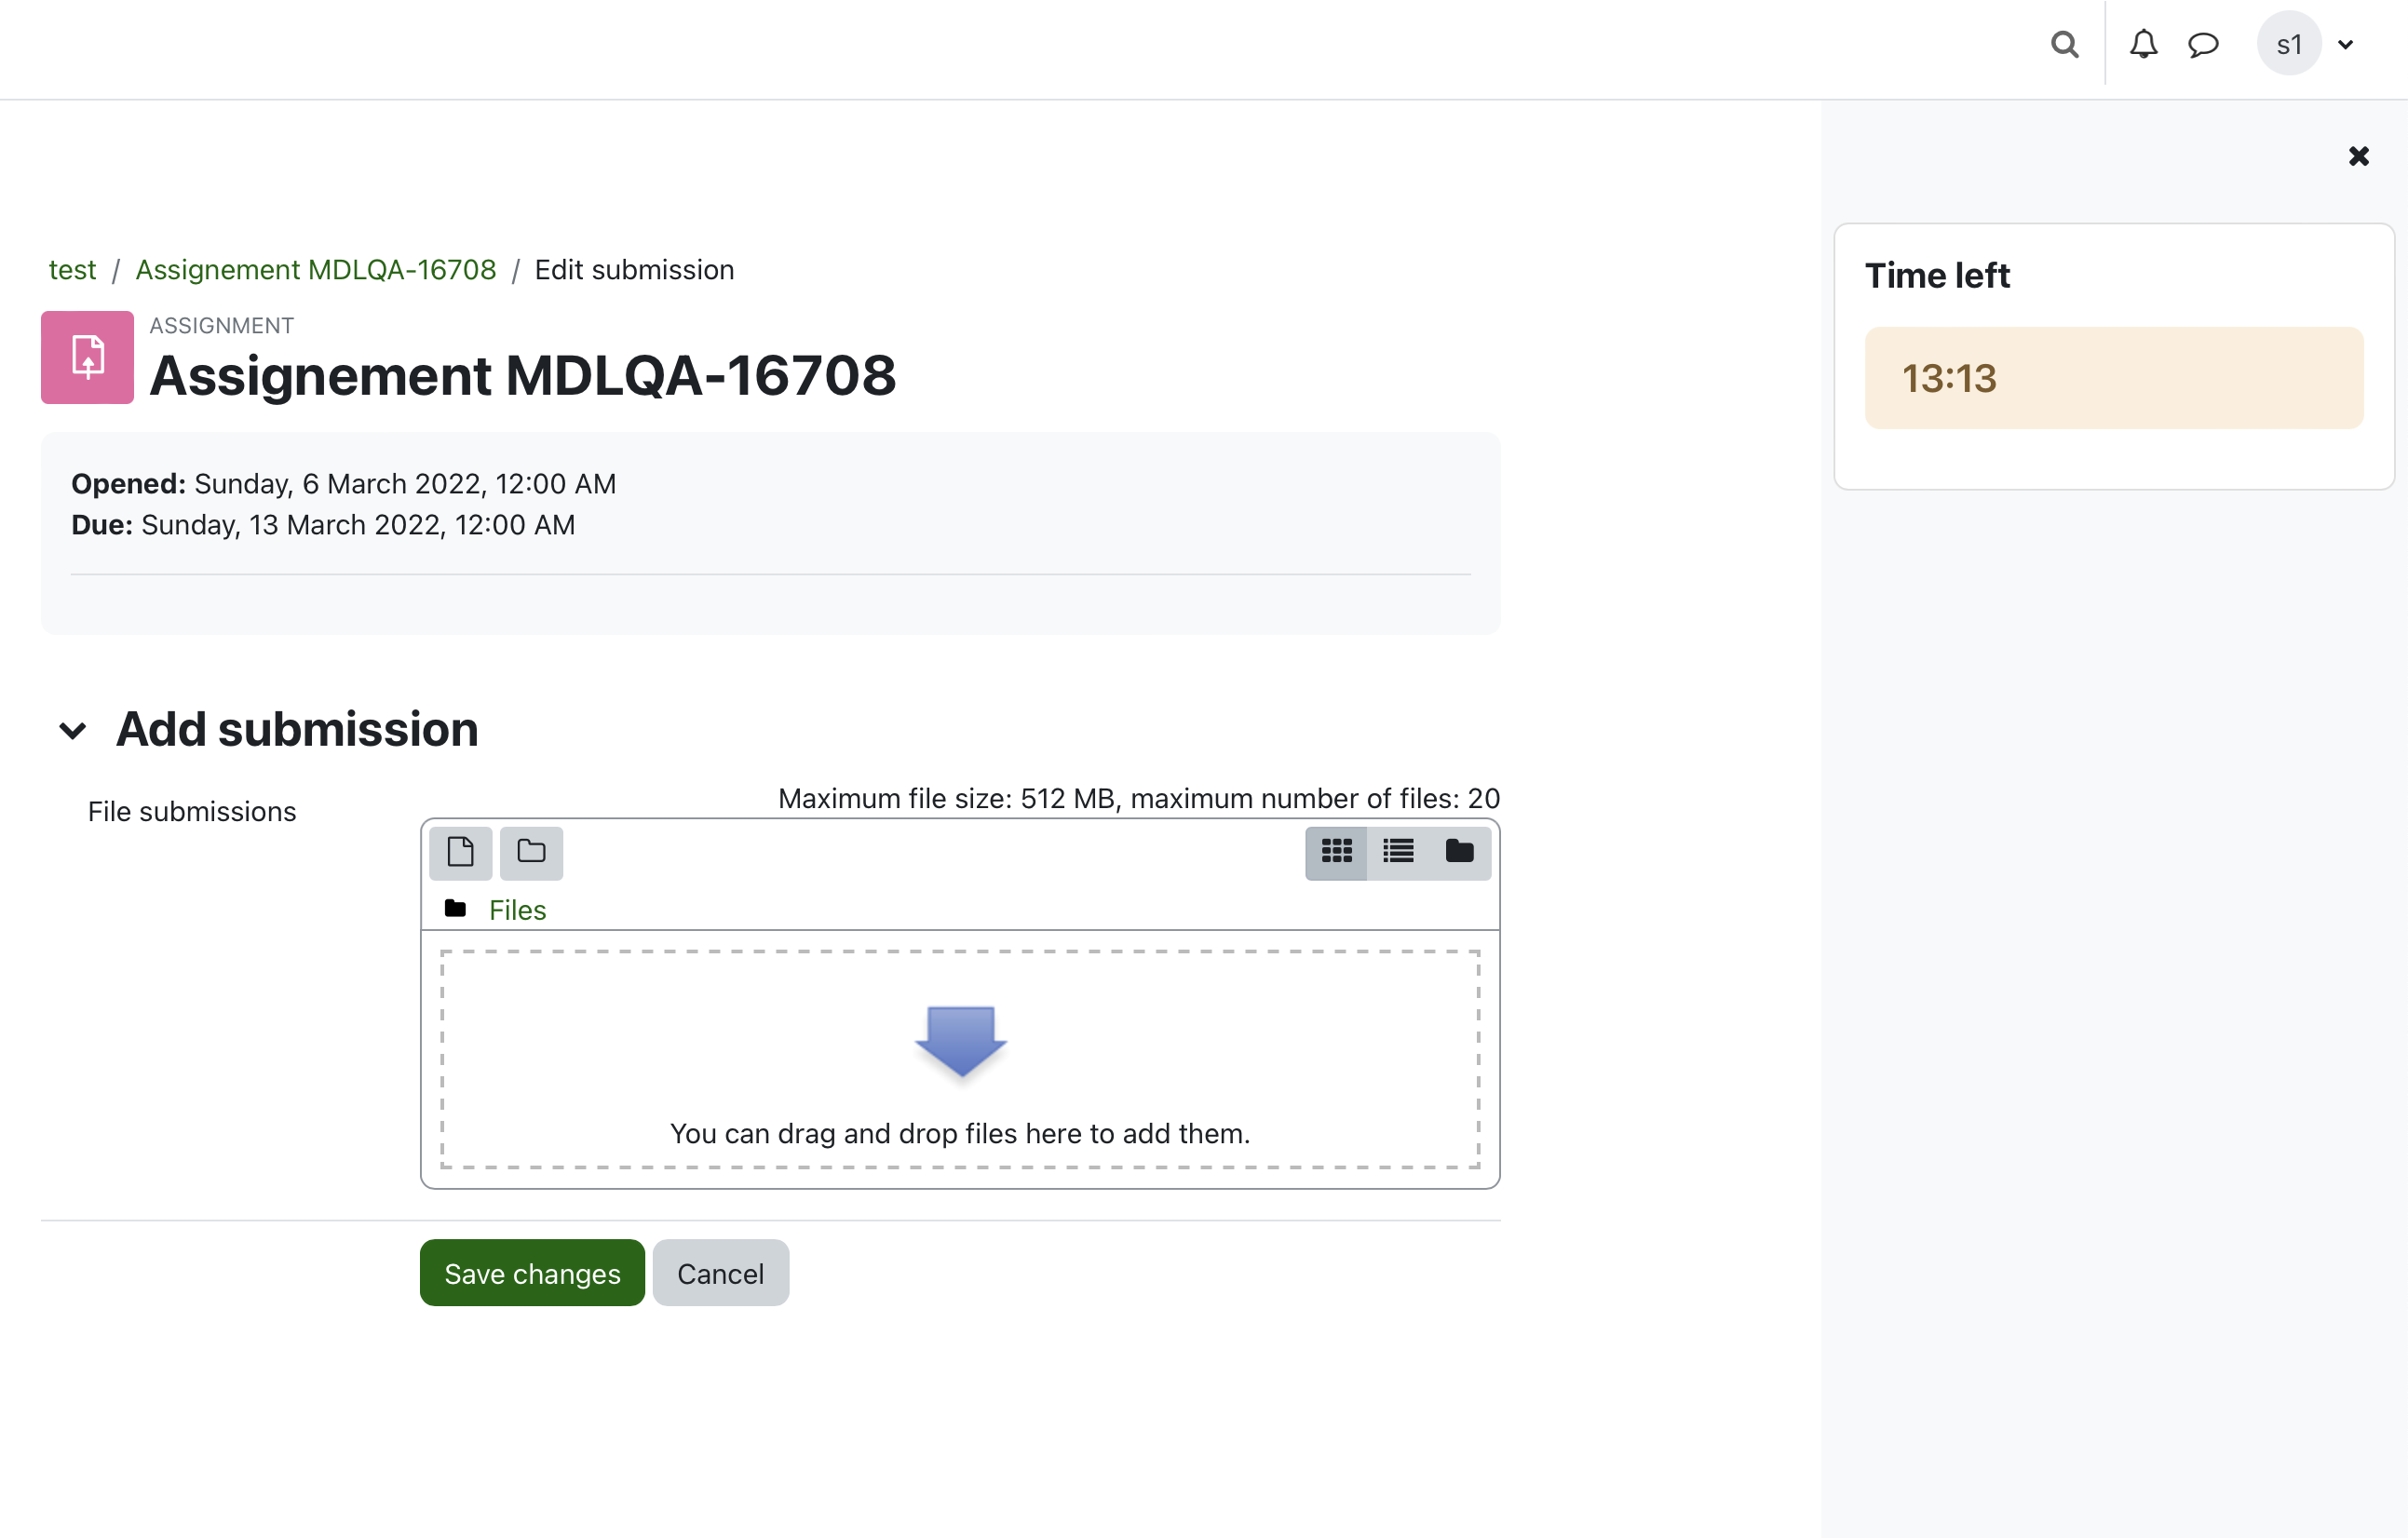Click the Add file icon
Viewport: 2408px width, 1538px height.
(460, 852)
